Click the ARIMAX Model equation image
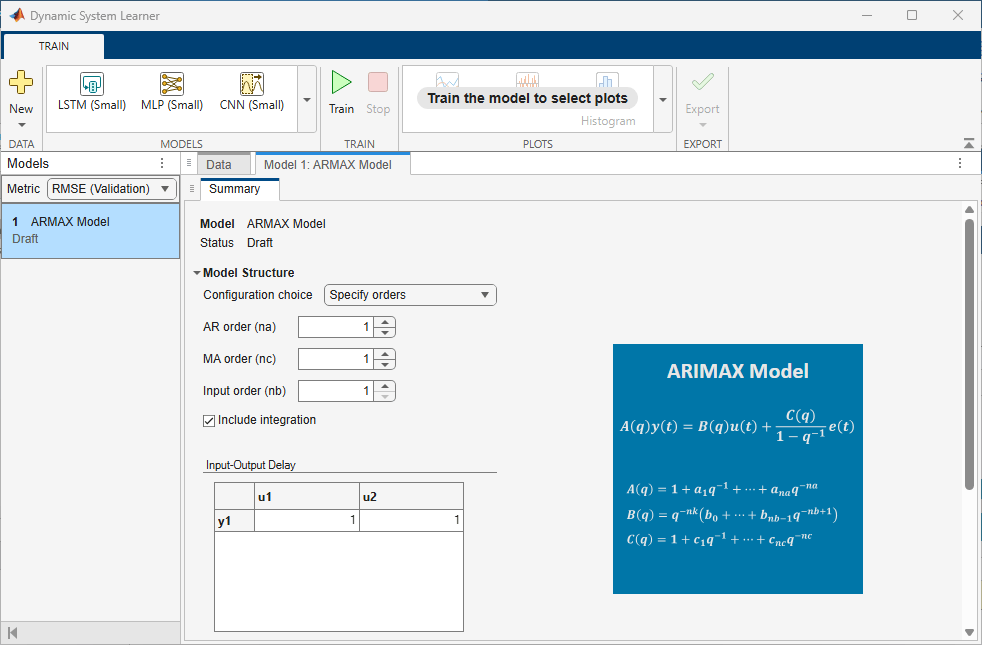The width and height of the screenshot is (982, 645). tap(738, 468)
